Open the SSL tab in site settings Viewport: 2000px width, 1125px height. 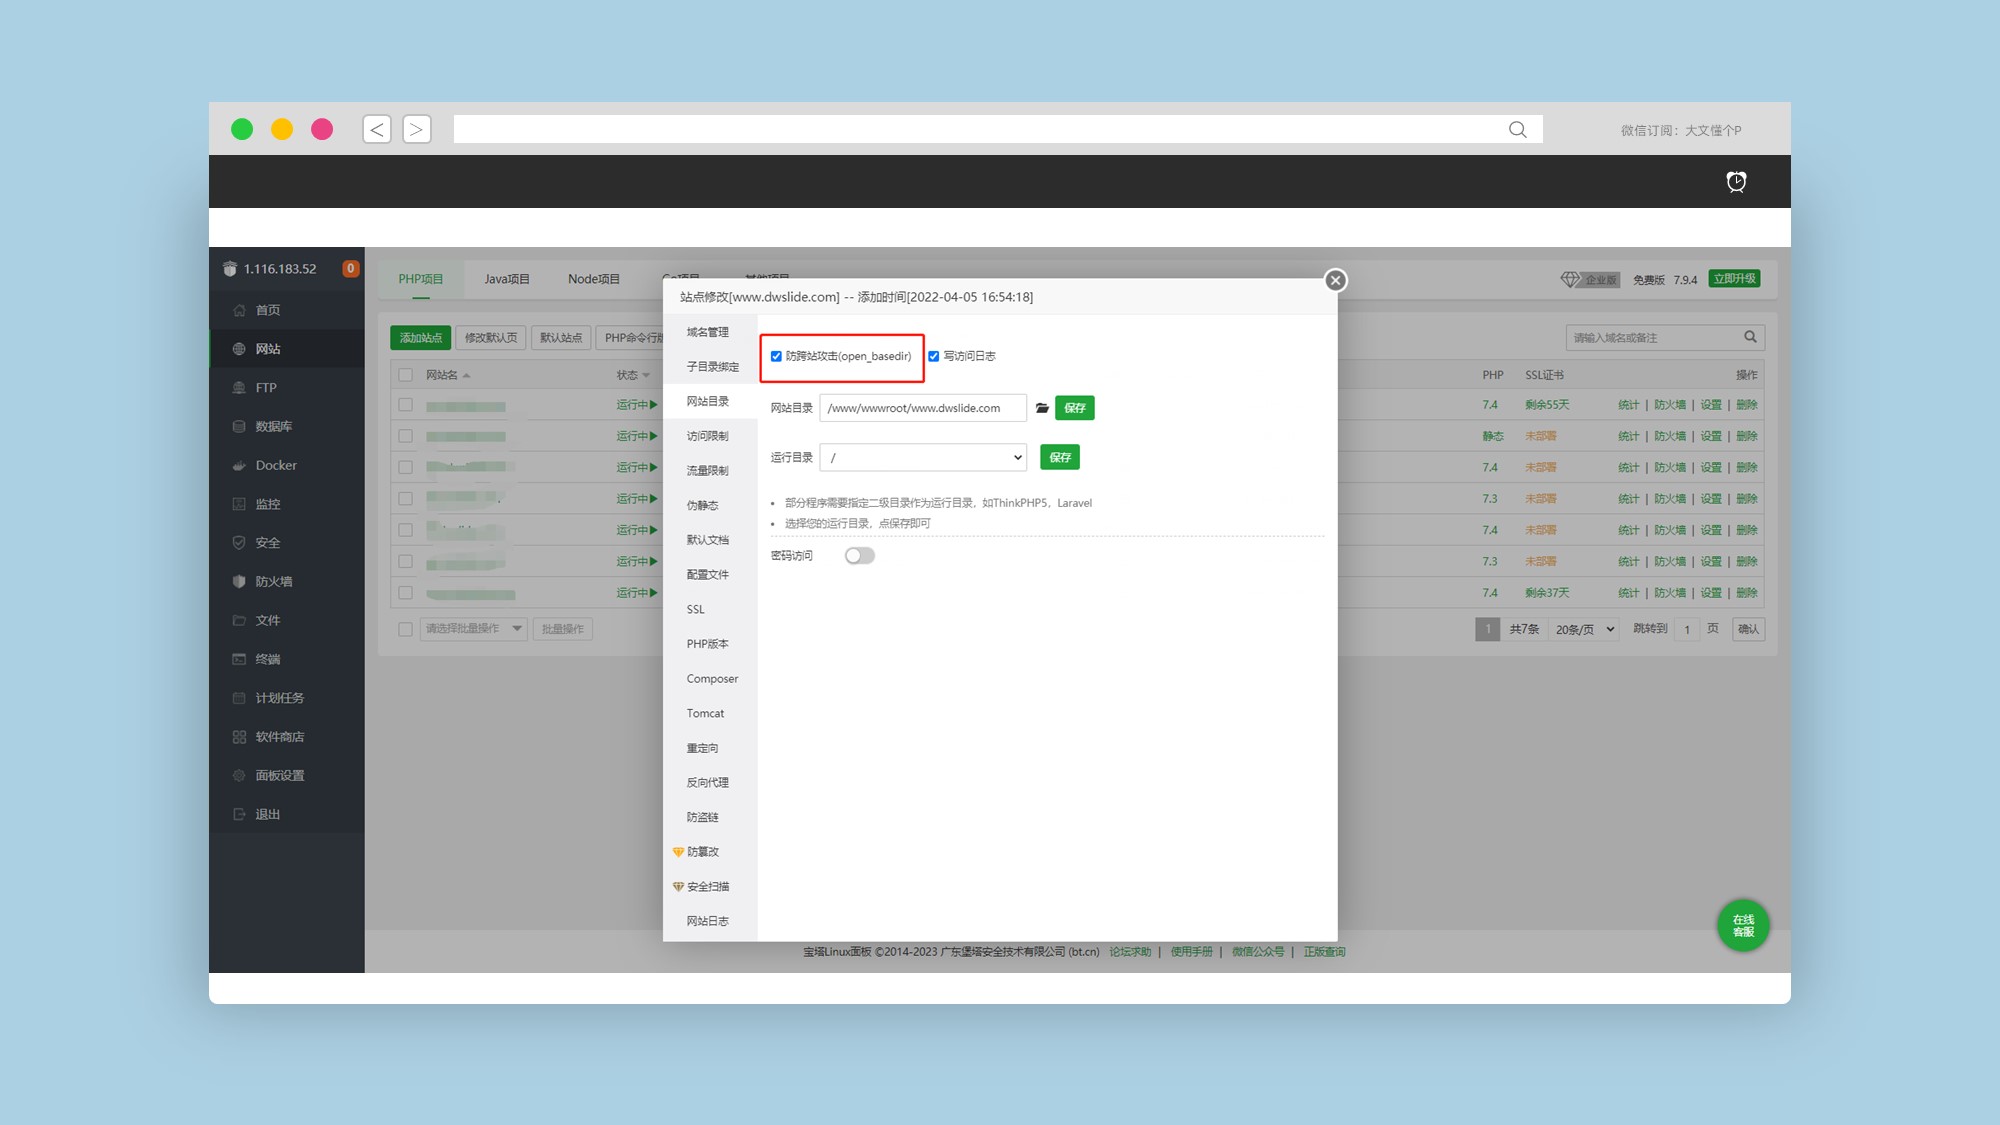tap(694, 608)
